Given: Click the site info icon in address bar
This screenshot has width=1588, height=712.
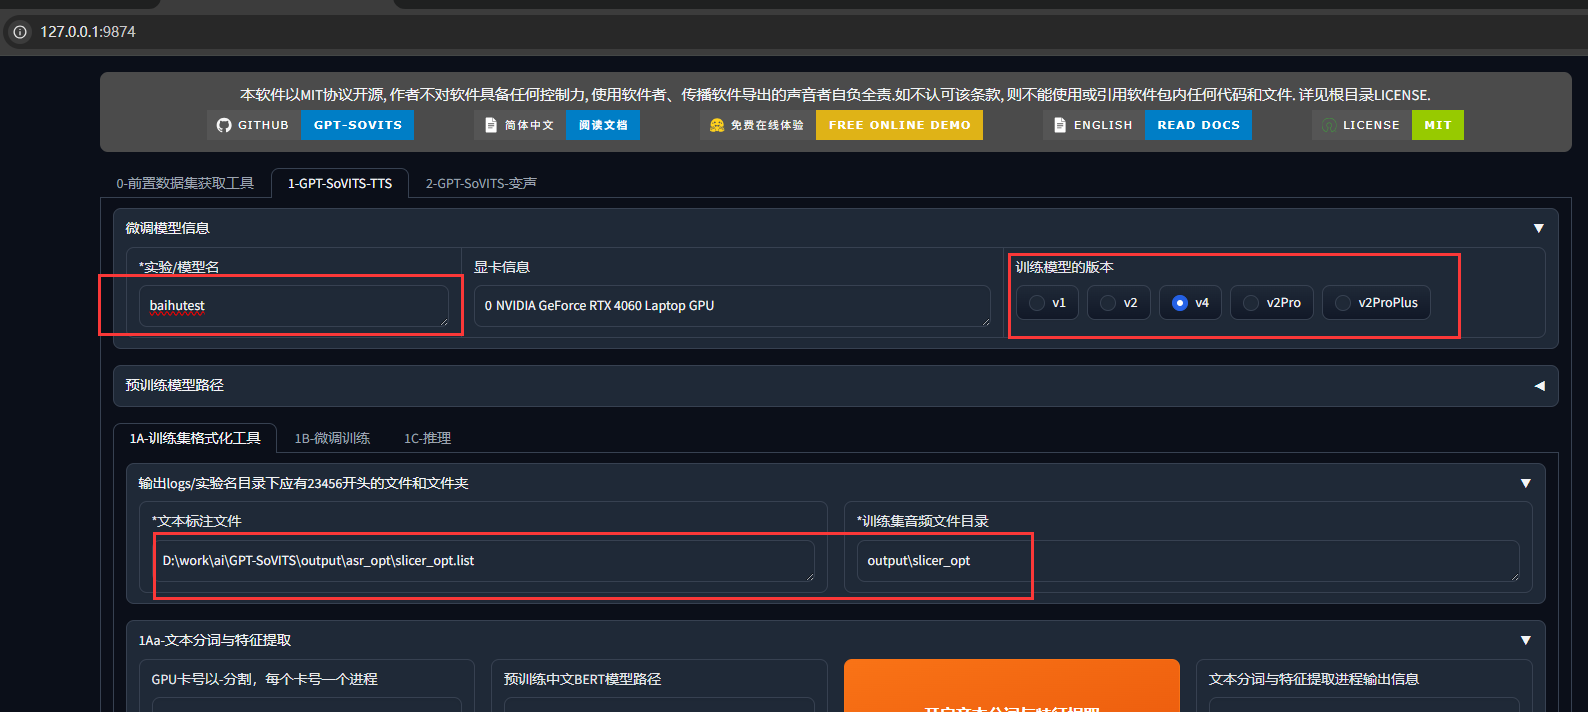Looking at the screenshot, I should (20, 32).
